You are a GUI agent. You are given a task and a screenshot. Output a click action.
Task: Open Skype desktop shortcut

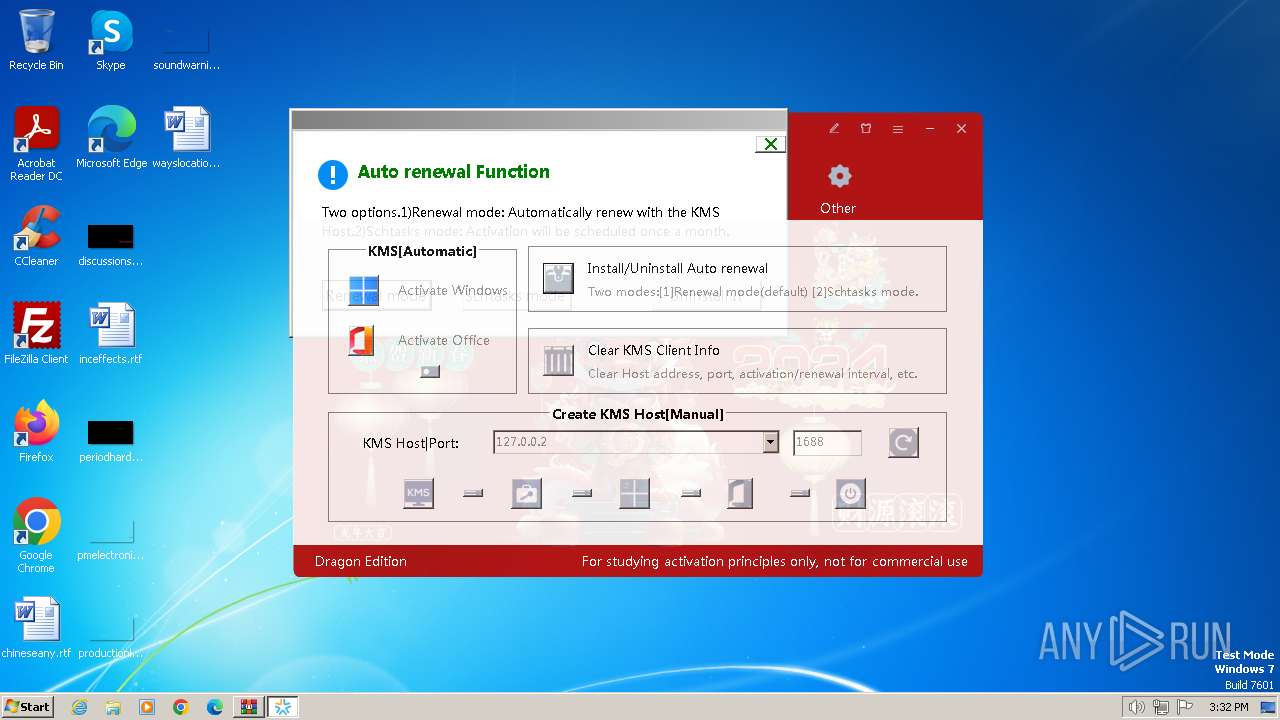[x=111, y=40]
